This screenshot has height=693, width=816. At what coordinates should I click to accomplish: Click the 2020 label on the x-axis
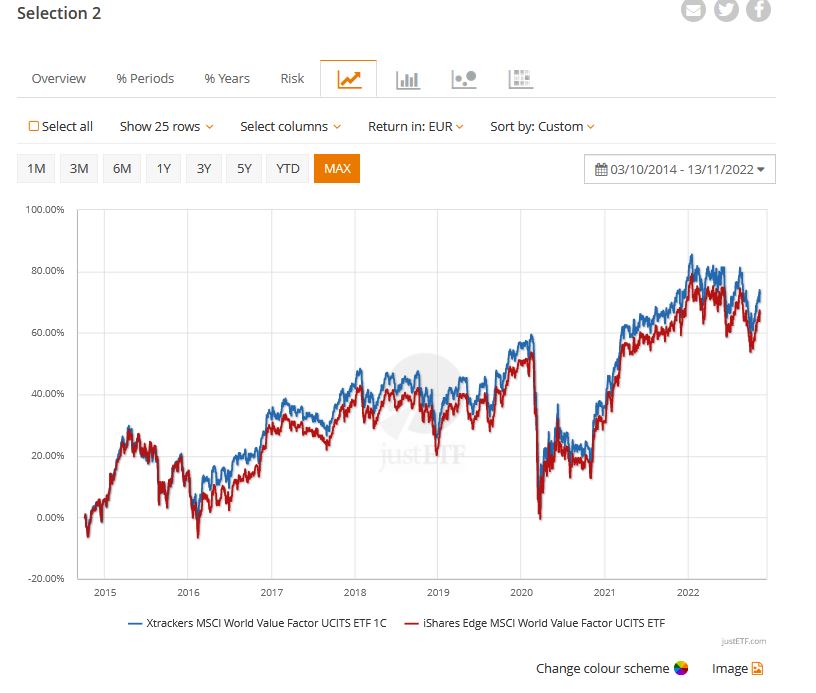click(x=521, y=592)
